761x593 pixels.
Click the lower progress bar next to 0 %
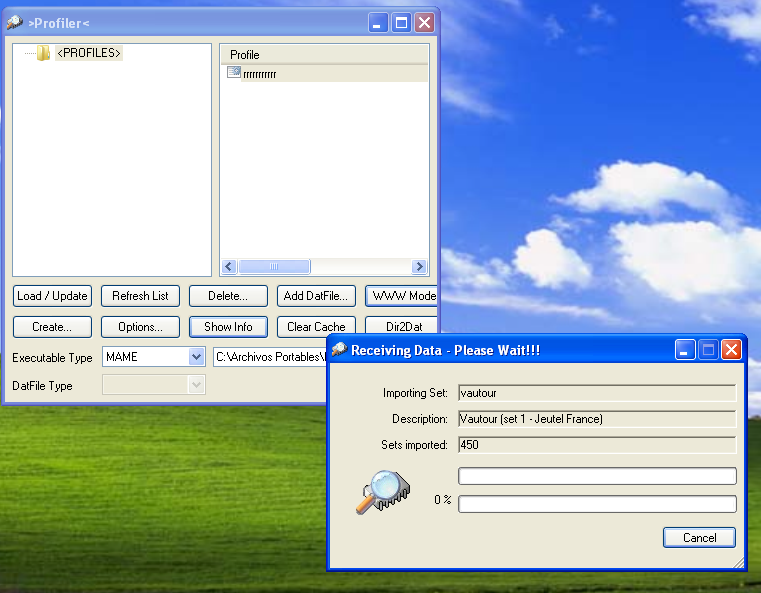(x=597, y=504)
